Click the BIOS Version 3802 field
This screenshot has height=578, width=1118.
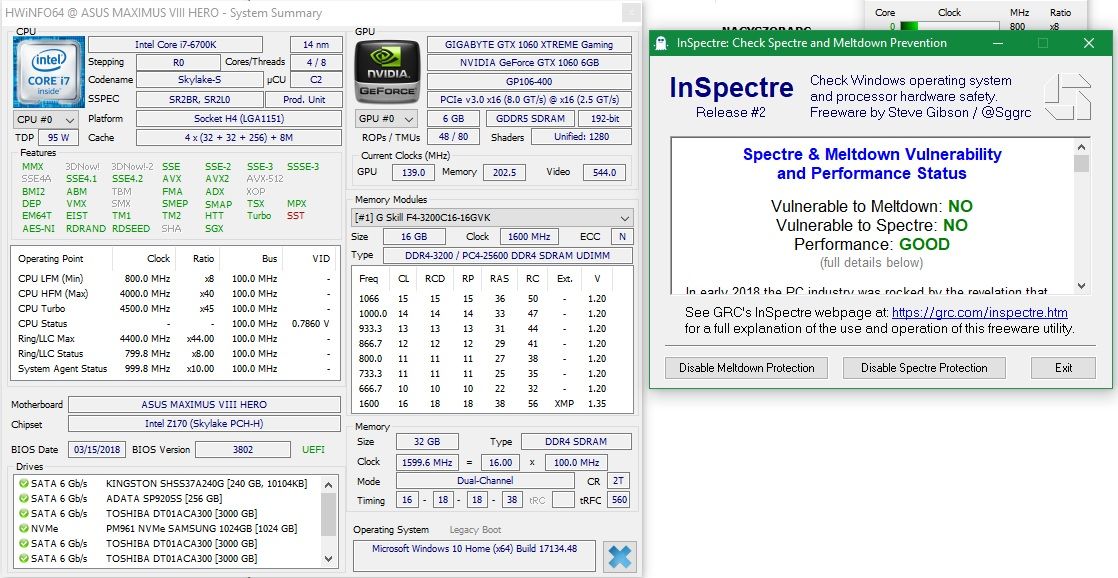(x=242, y=450)
